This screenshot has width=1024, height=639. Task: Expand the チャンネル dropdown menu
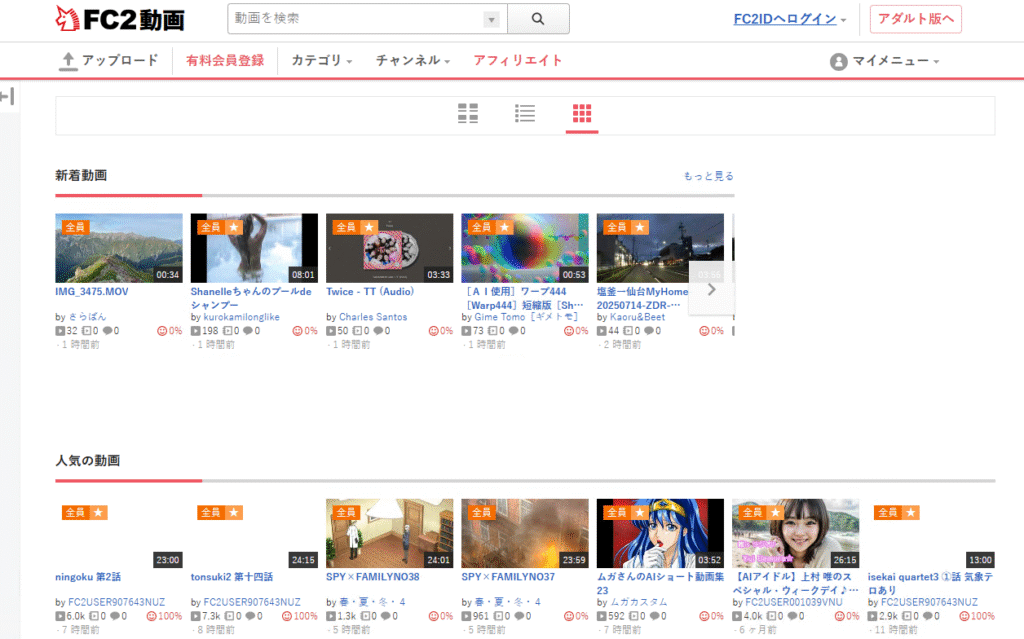pos(412,61)
